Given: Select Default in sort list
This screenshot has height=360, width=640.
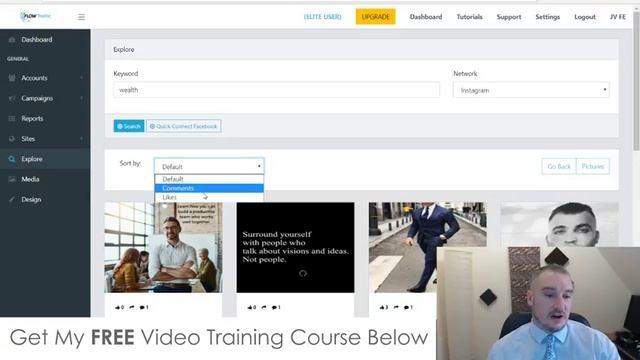Looking at the screenshot, I should (x=209, y=179).
